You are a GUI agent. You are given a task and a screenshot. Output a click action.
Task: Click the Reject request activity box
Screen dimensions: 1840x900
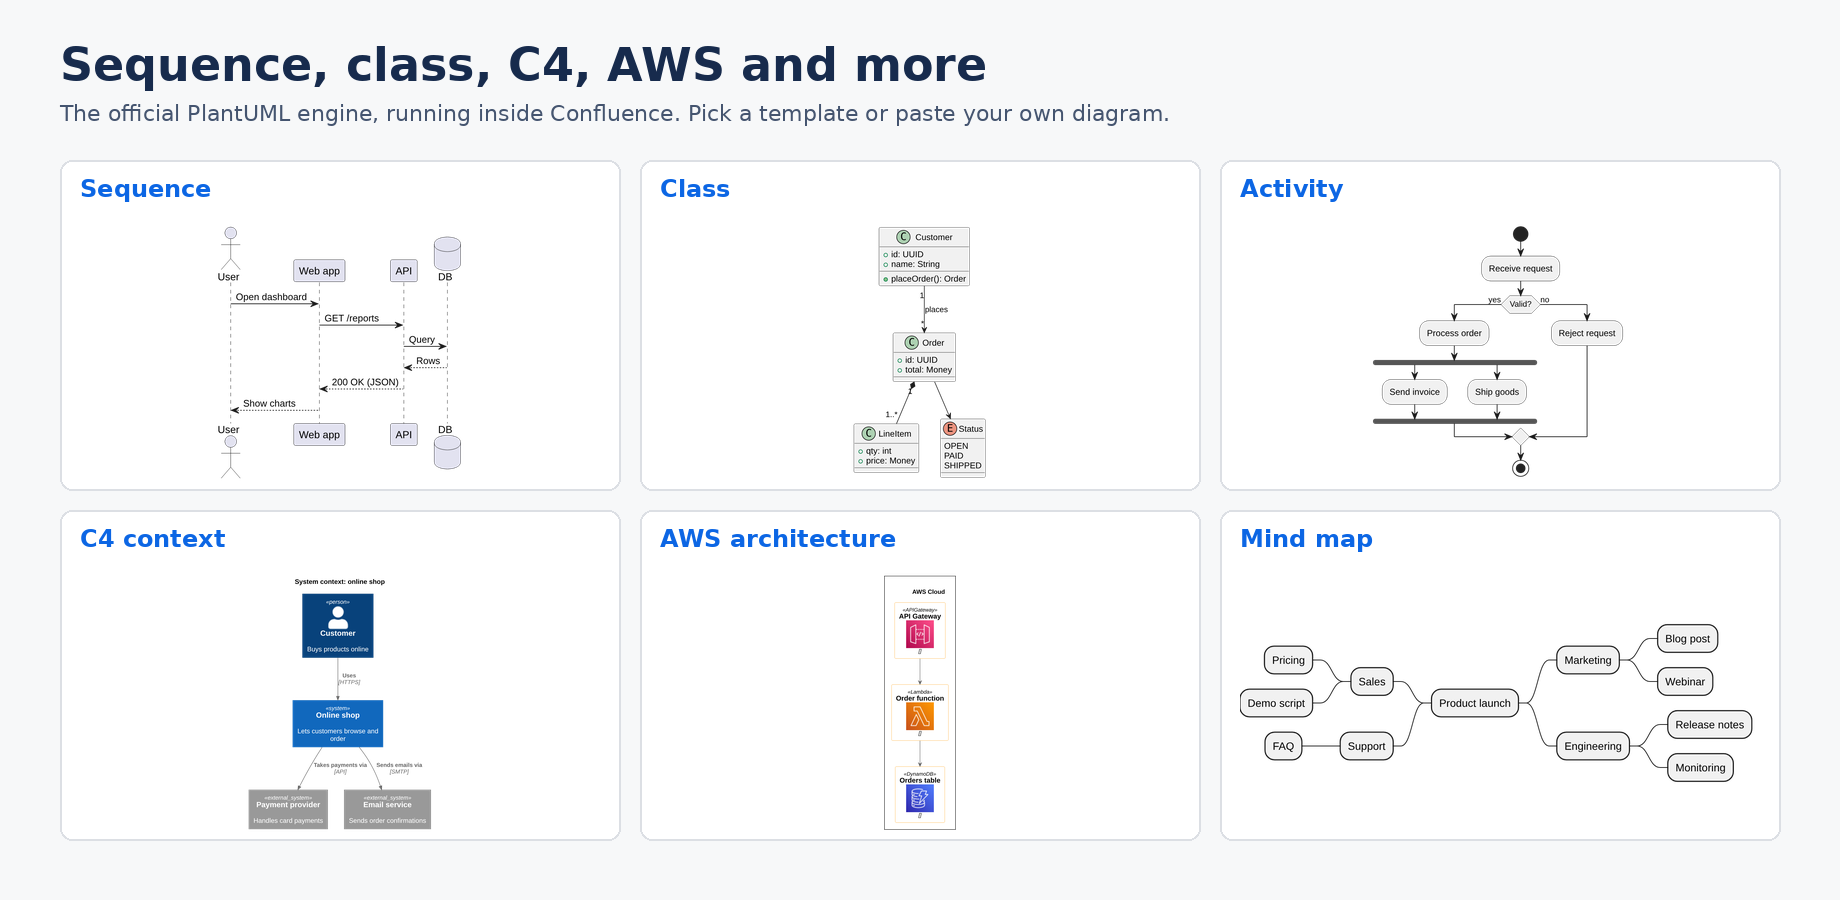tap(1587, 333)
